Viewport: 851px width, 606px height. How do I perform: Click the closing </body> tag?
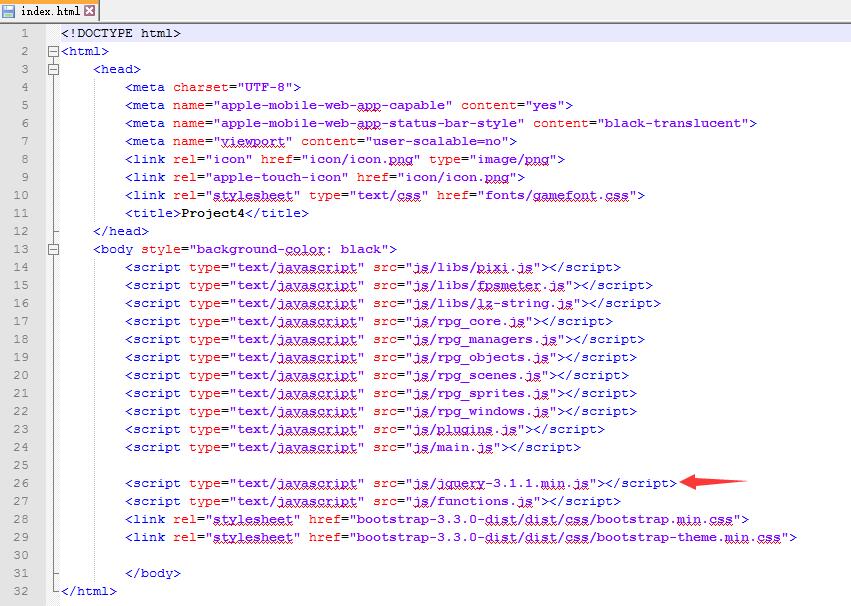pos(153,573)
